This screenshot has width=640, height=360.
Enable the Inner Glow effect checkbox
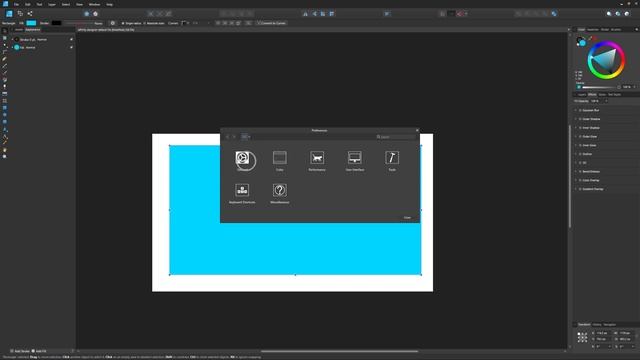tap(580, 145)
